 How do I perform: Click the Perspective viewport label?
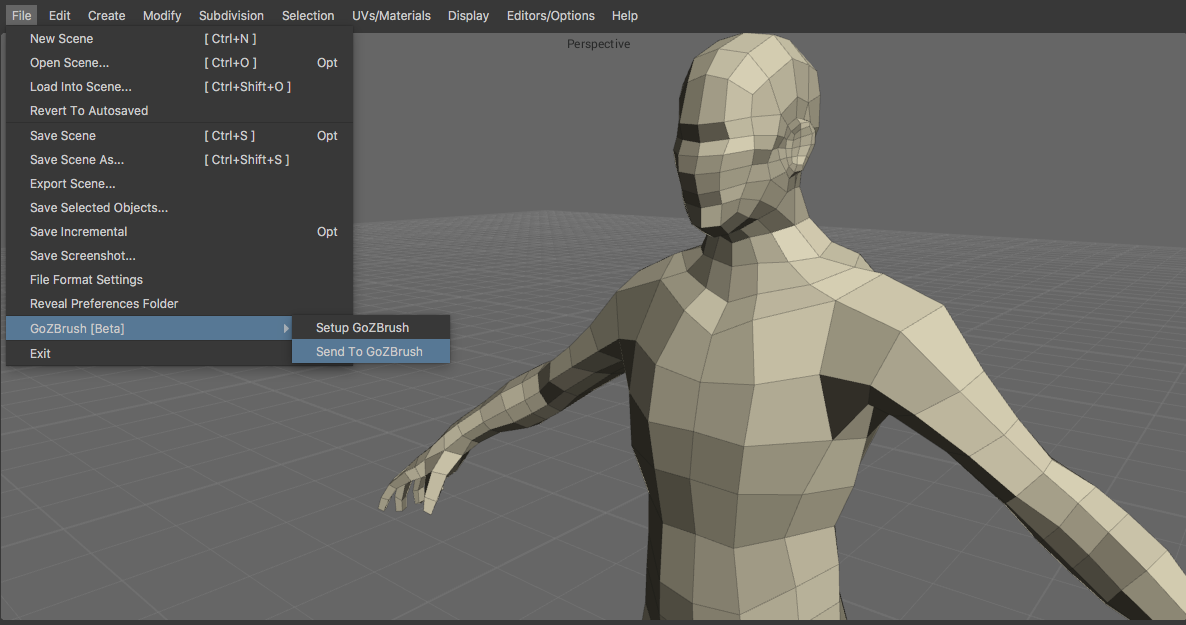598,44
